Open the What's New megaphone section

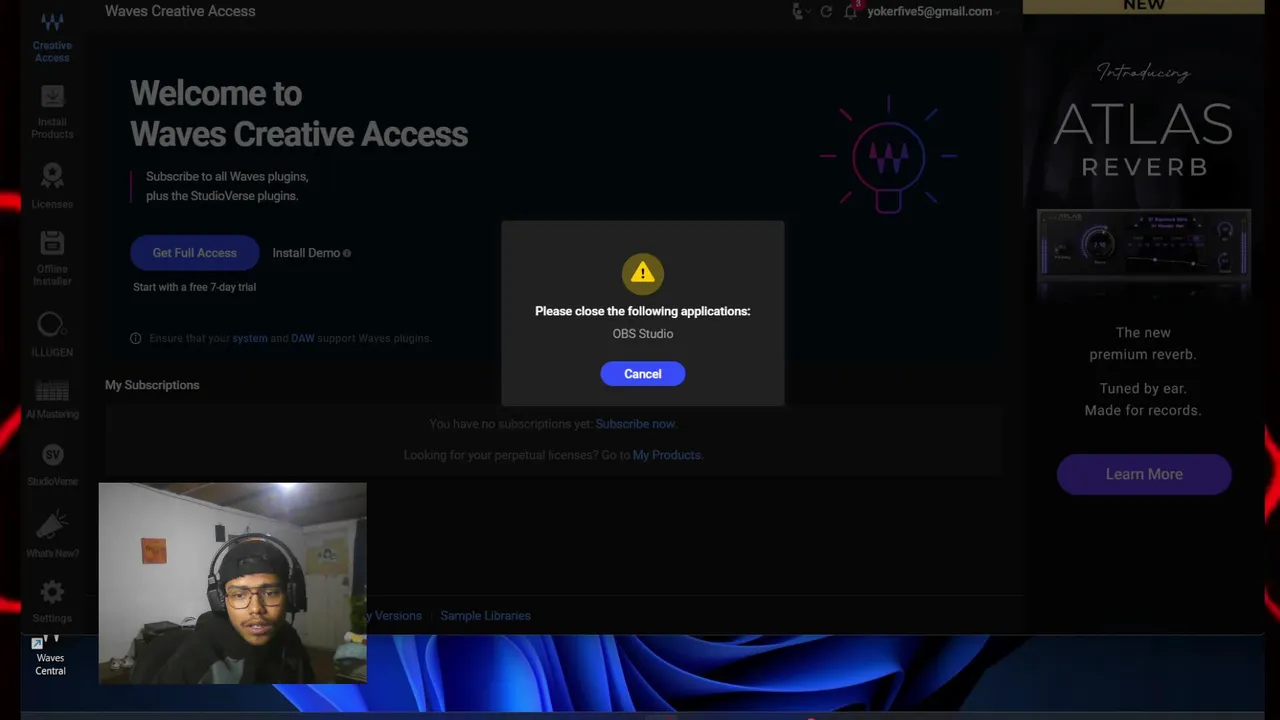coord(52,535)
